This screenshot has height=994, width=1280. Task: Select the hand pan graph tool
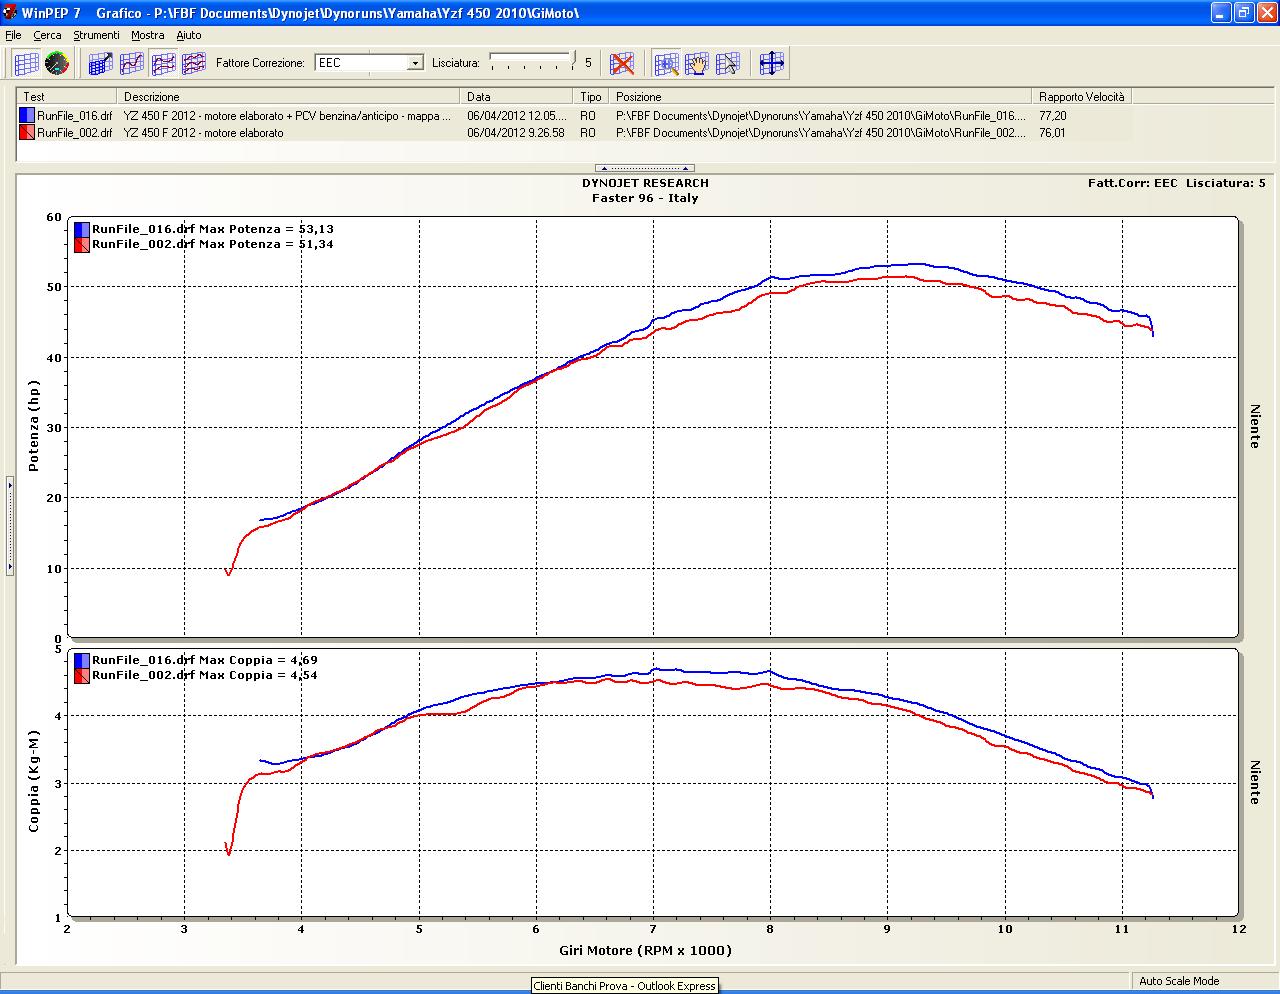(697, 63)
